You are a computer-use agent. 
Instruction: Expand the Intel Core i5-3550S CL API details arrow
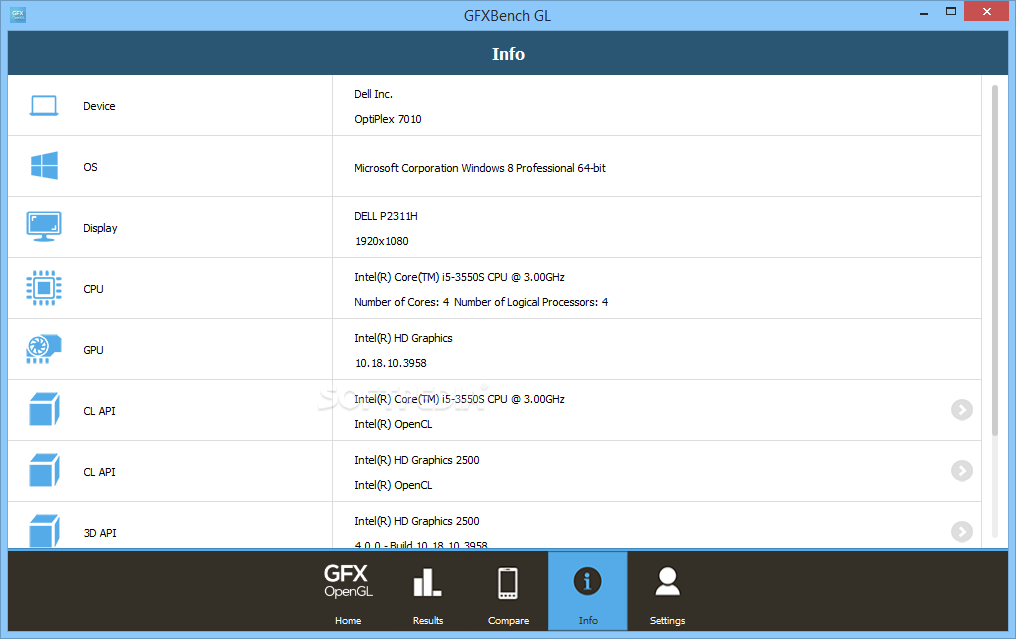point(962,410)
